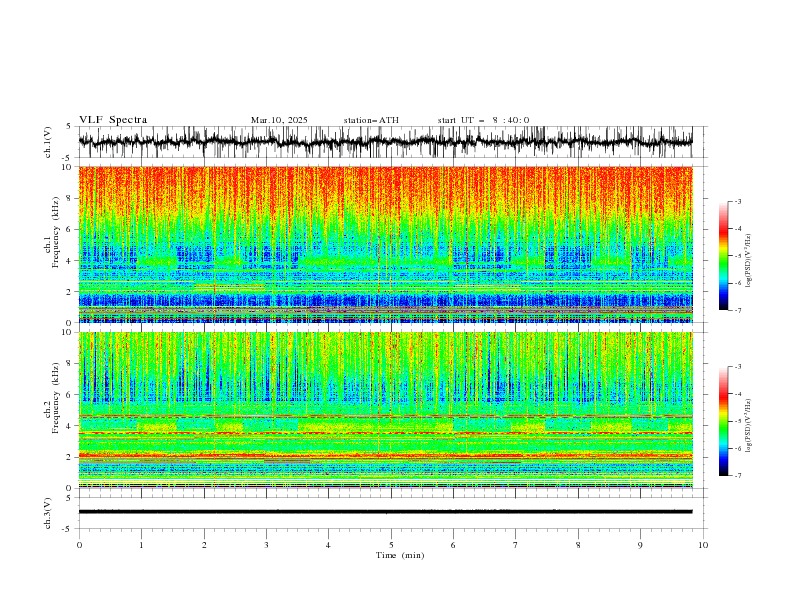The height and width of the screenshot is (612, 792).
Task: Click the 'Time (min)' axis title
Action: click(x=400, y=555)
